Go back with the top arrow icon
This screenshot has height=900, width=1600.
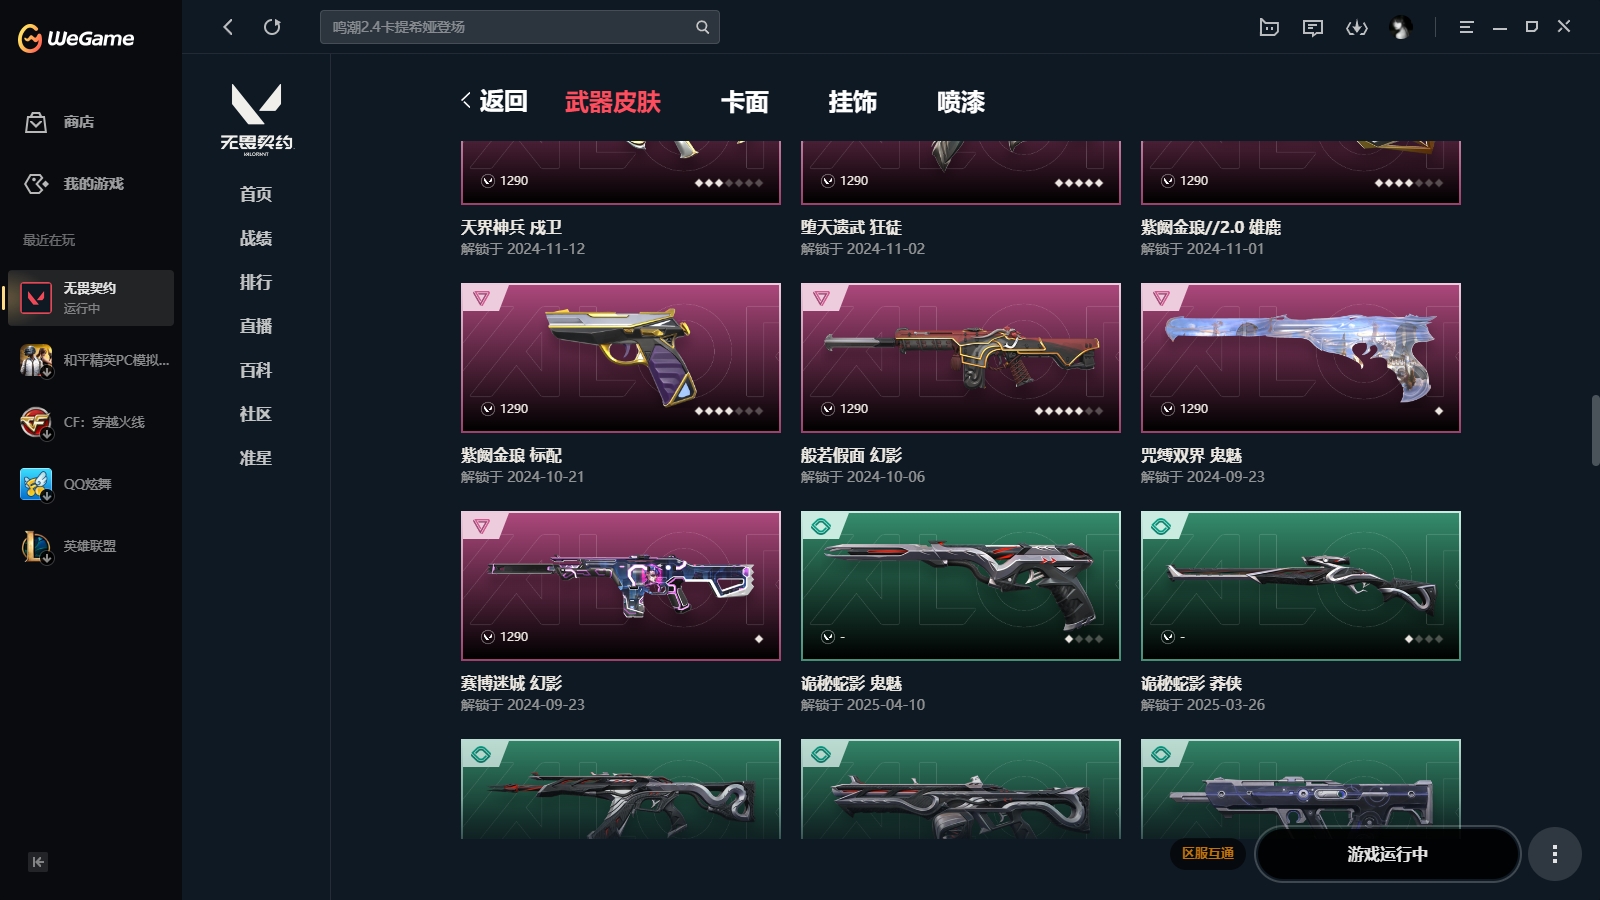(228, 27)
